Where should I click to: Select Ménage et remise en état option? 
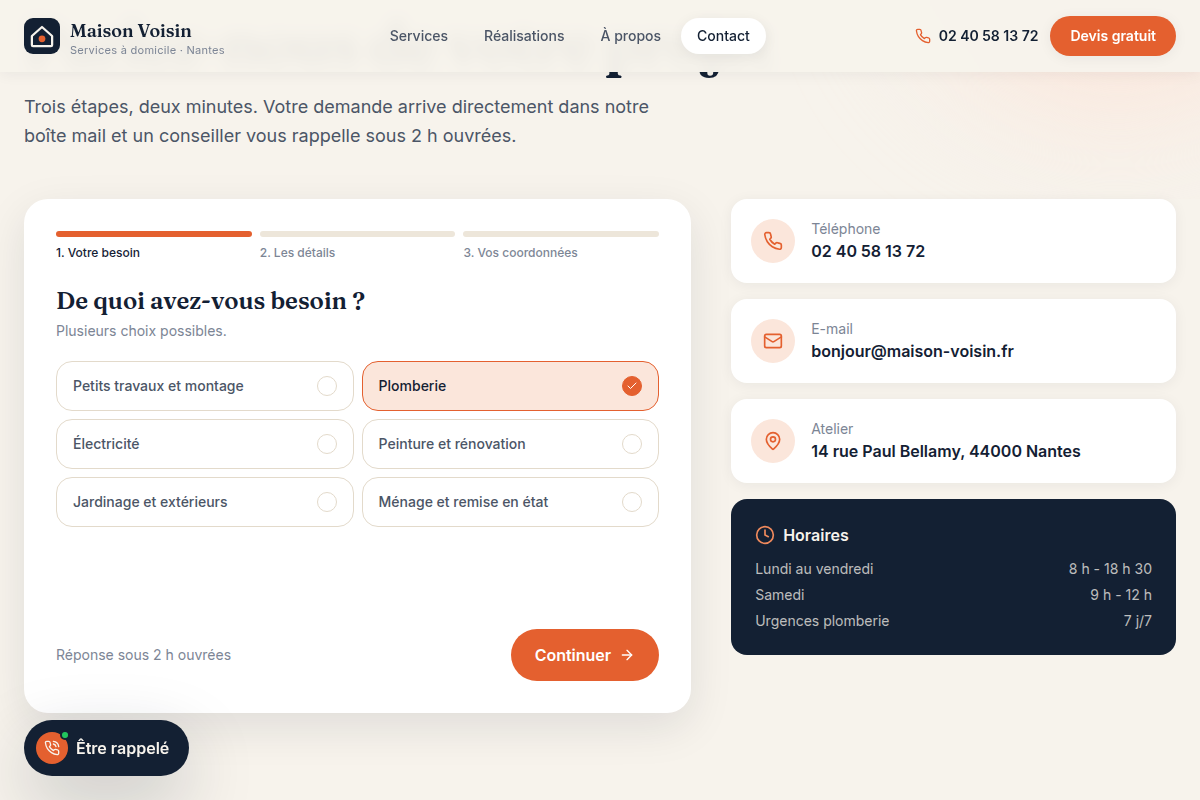510,502
